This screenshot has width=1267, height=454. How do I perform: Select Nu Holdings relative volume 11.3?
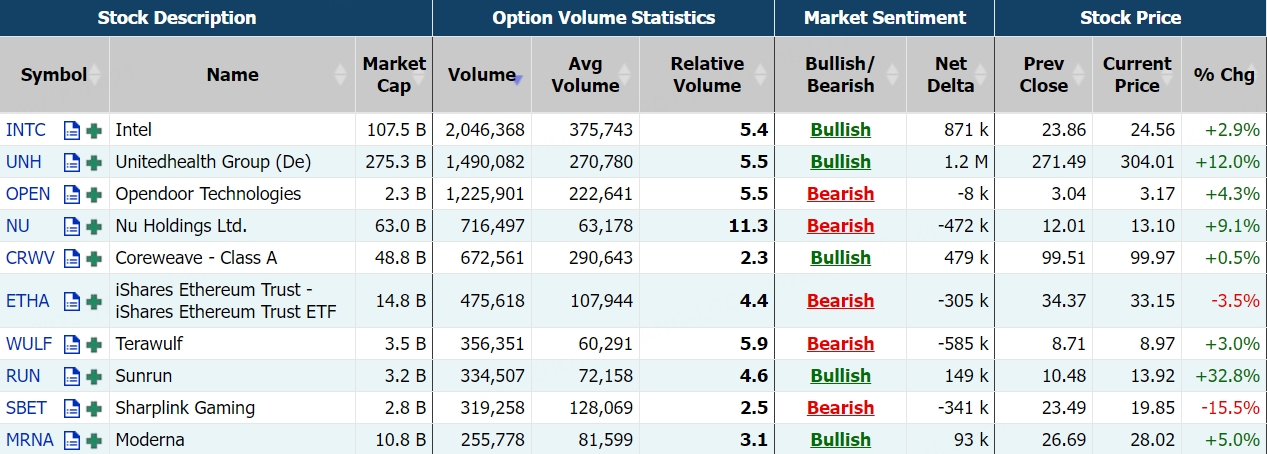click(707, 226)
